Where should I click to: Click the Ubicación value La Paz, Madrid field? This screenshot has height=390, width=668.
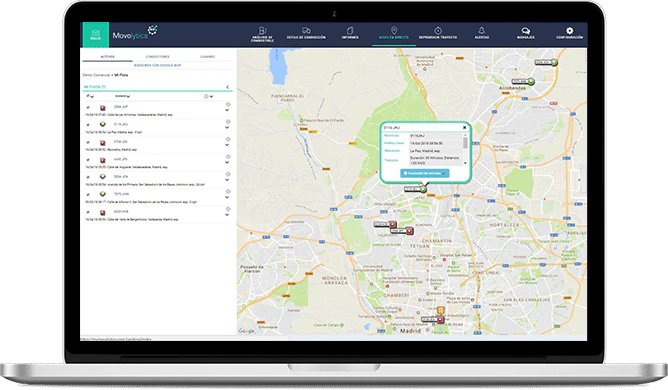point(435,151)
